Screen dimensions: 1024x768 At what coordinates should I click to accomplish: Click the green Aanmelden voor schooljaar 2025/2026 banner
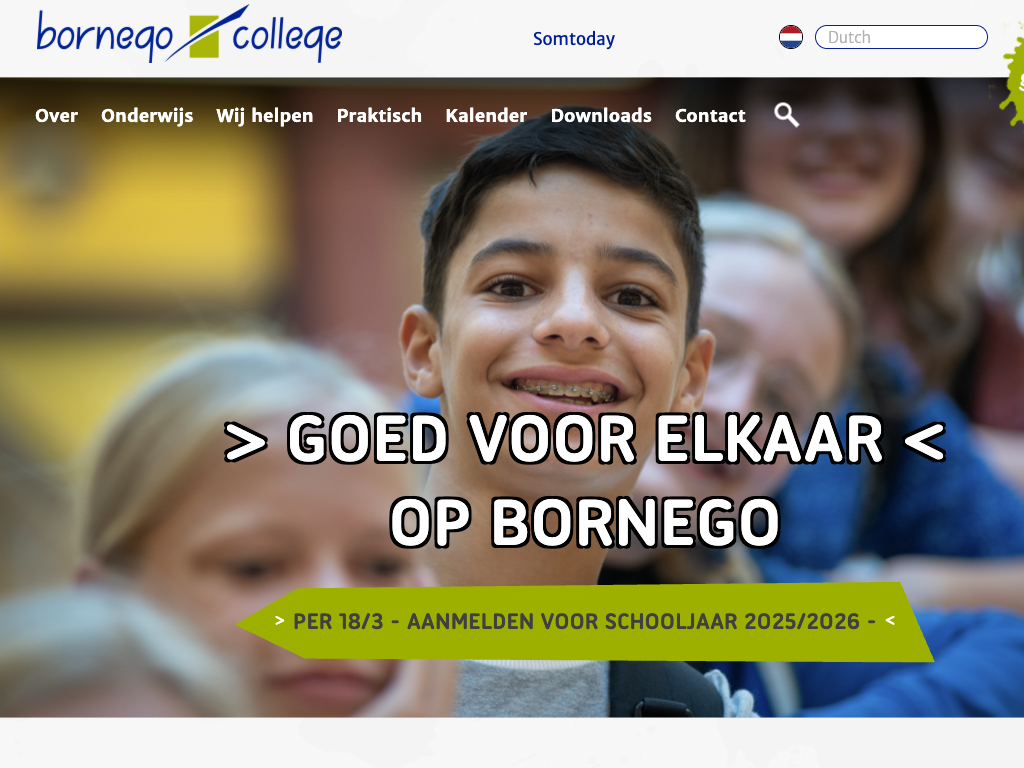coord(584,622)
